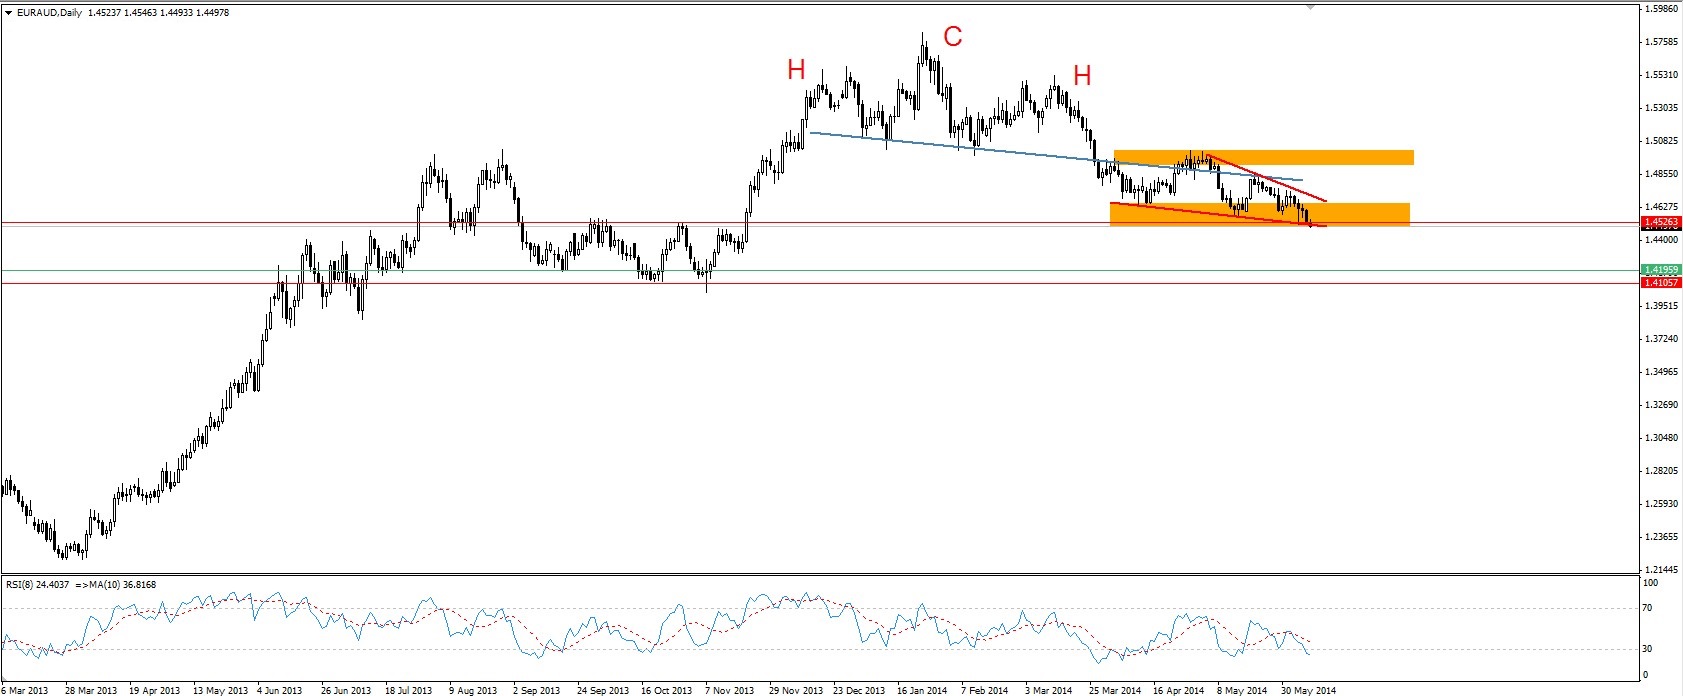Click the 29 Nov 2013 date label
Viewport: 1683px width, 696px height.
click(x=795, y=690)
